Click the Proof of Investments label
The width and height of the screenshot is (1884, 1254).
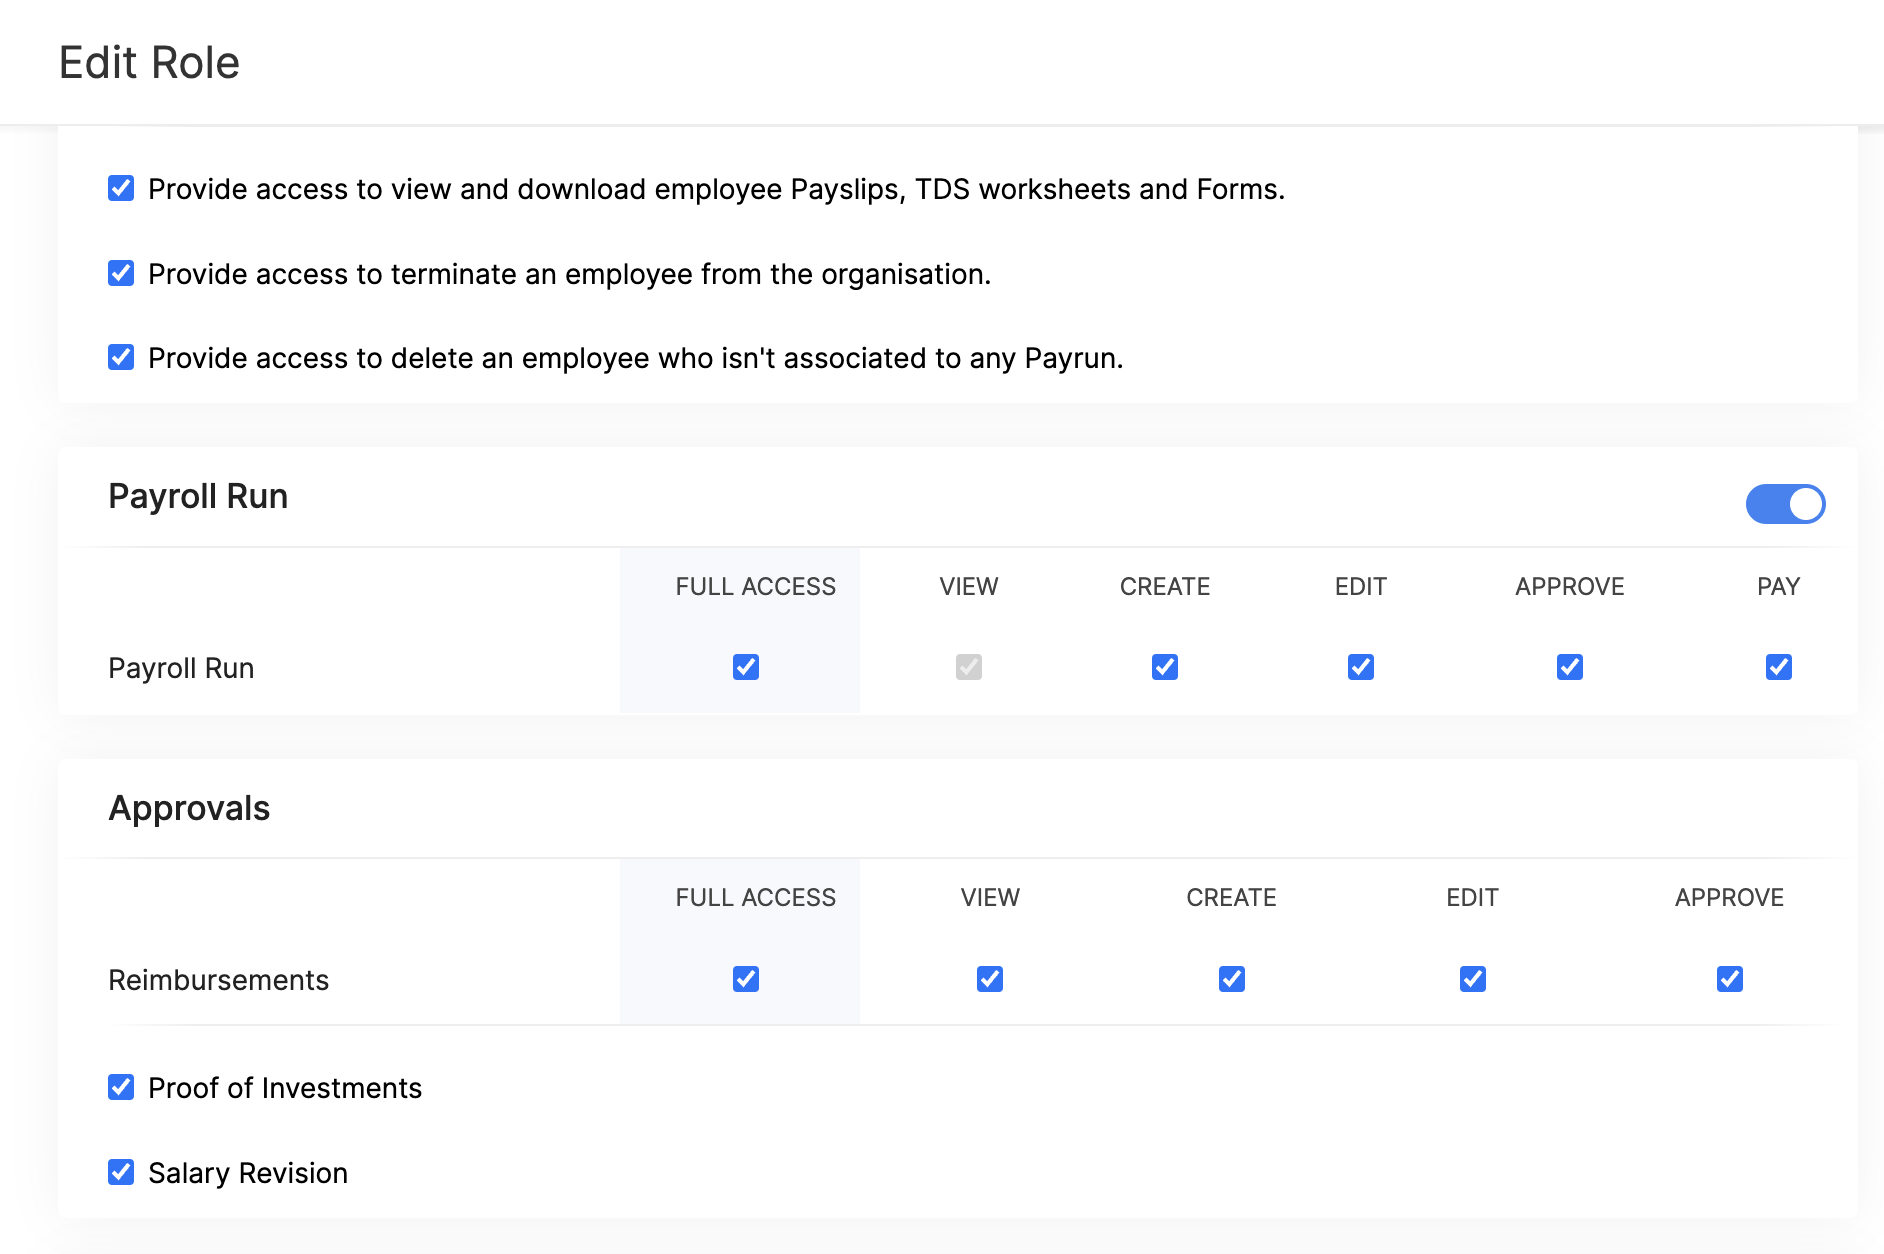point(285,1088)
